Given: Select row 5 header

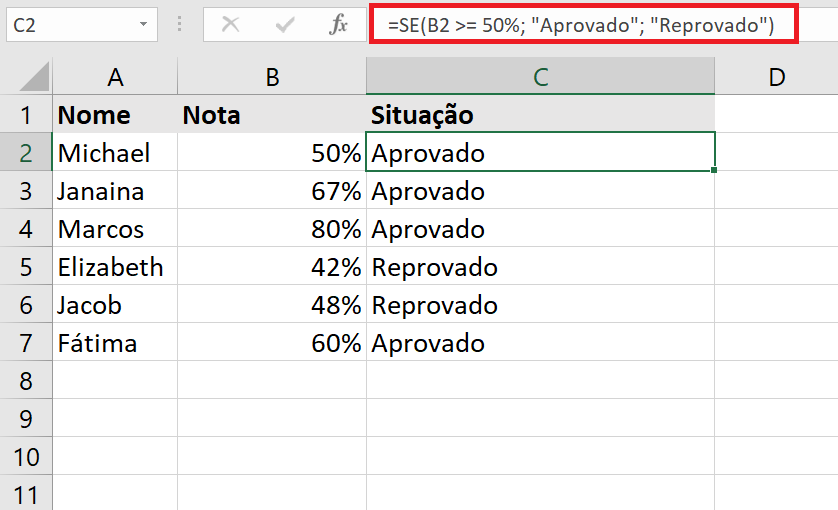Looking at the screenshot, I should click(x=26, y=266).
